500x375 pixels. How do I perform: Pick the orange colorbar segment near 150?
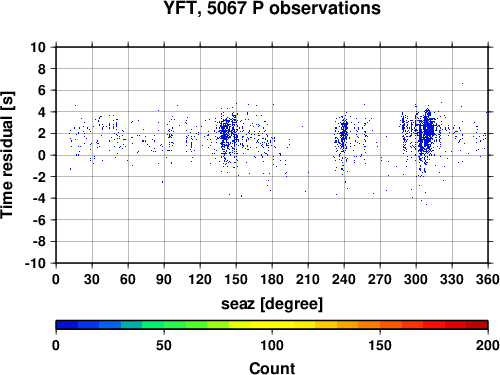click(x=380, y=325)
